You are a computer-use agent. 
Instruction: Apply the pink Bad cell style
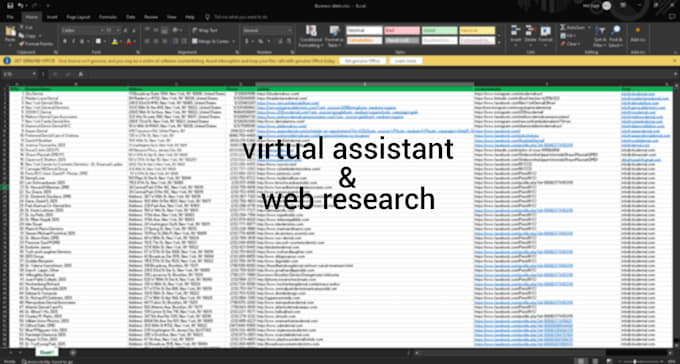pyautogui.click(x=402, y=30)
